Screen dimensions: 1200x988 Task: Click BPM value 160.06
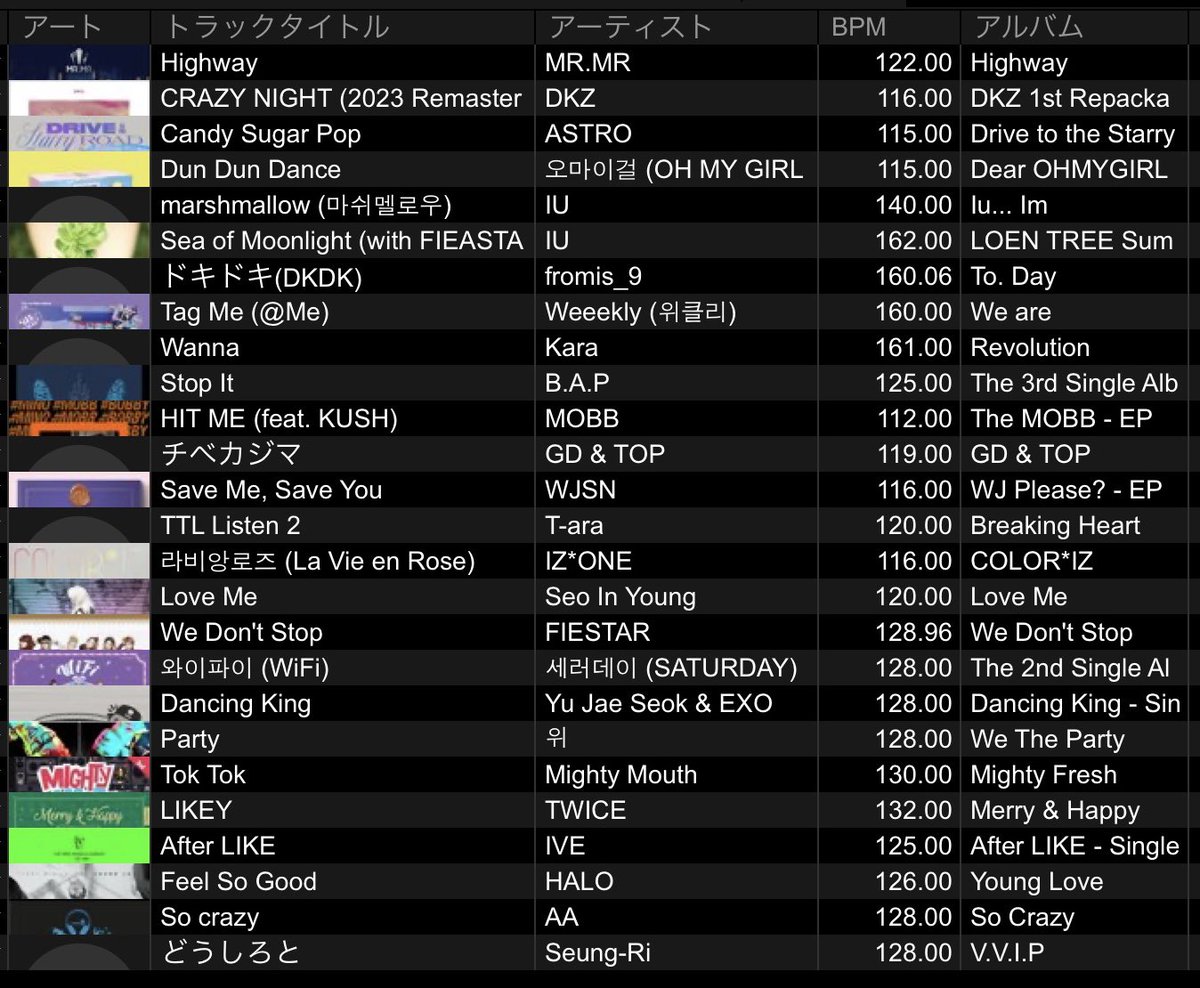coord(913,277)
